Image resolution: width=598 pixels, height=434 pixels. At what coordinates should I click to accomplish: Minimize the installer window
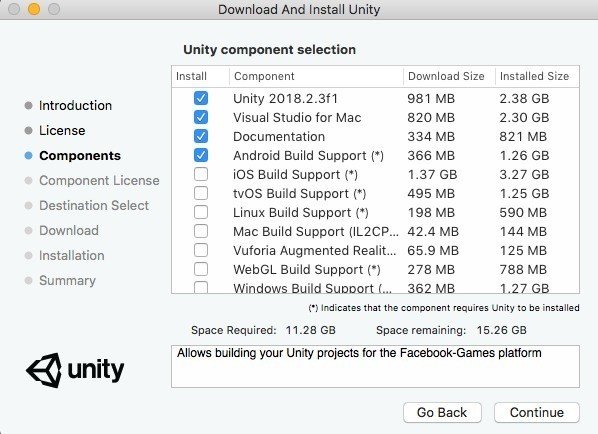[x=34, y=9]
